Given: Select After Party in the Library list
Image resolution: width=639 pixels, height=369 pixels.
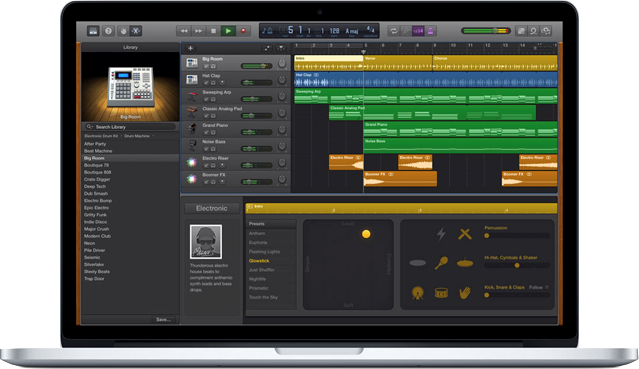Looking at the screenshot, I should 95,144.
